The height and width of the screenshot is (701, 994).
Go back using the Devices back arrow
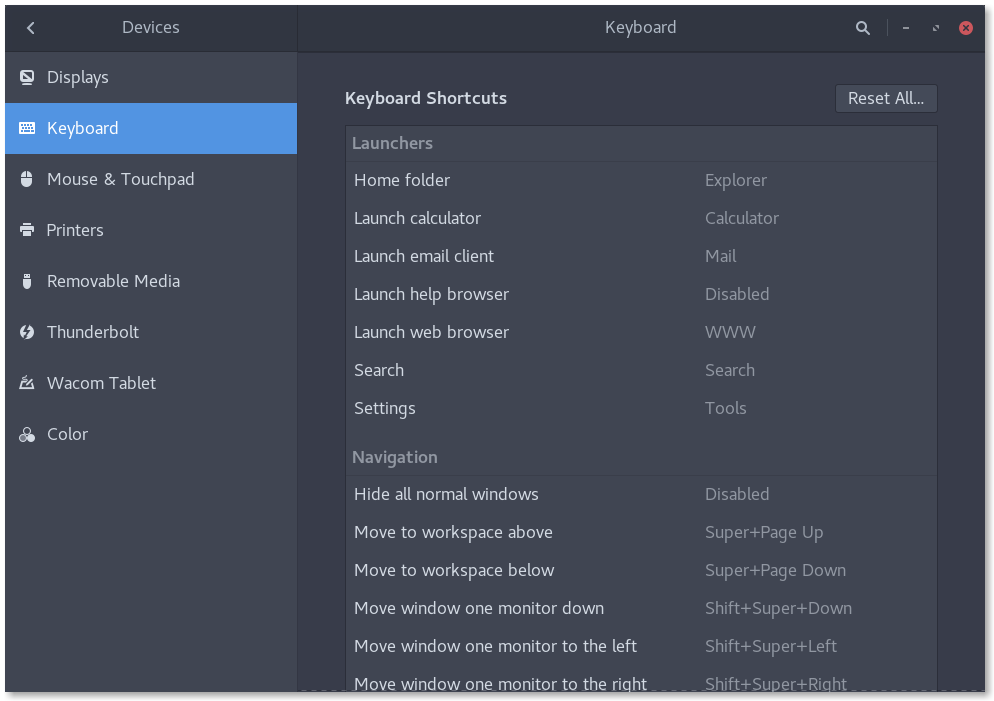(x=30, y=28)
